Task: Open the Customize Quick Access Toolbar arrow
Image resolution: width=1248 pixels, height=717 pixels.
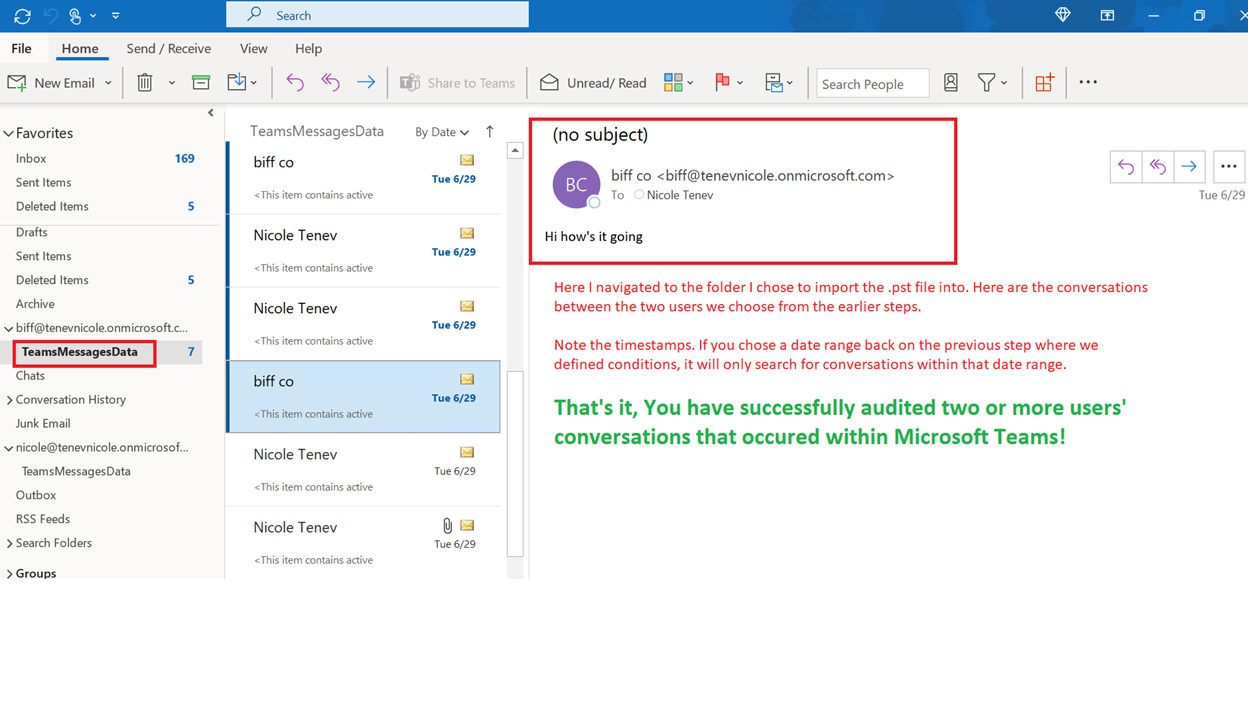Action: [x=115, y=16]
